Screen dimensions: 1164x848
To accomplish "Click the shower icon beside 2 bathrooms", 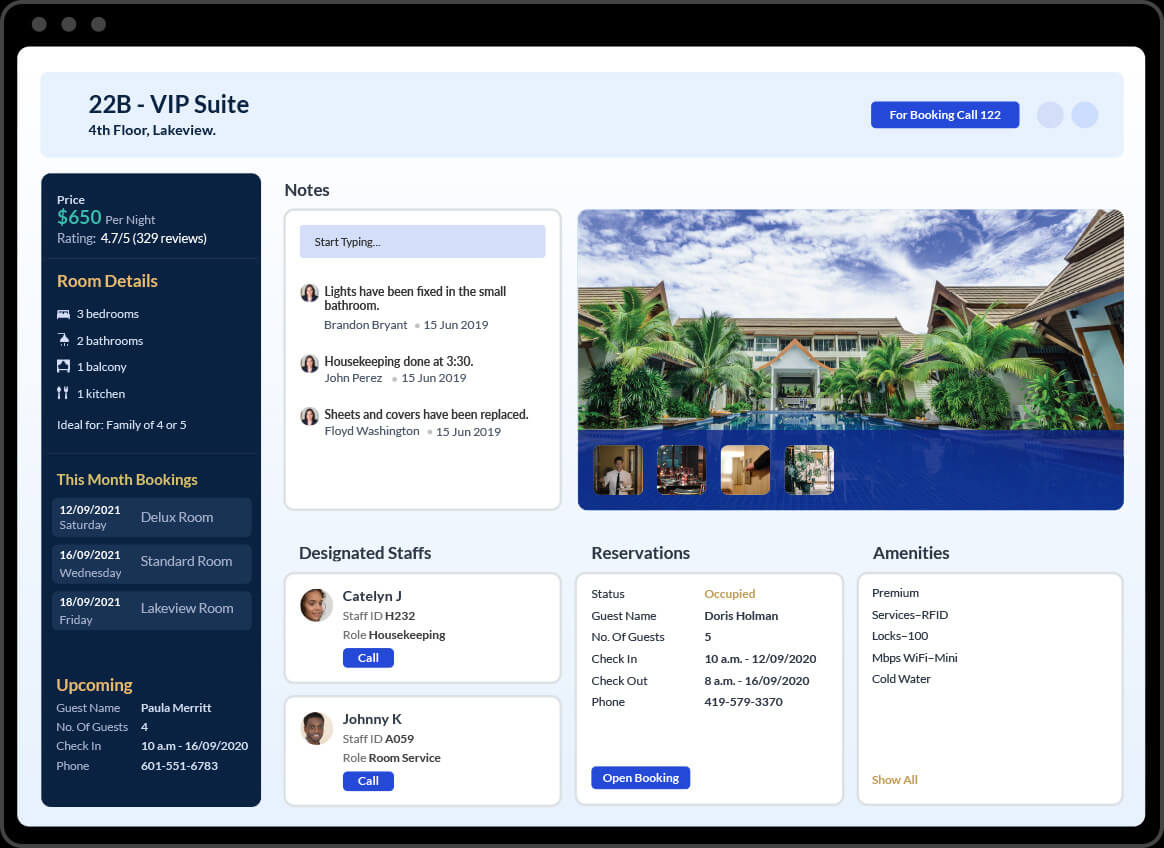I will coord(63,340).
